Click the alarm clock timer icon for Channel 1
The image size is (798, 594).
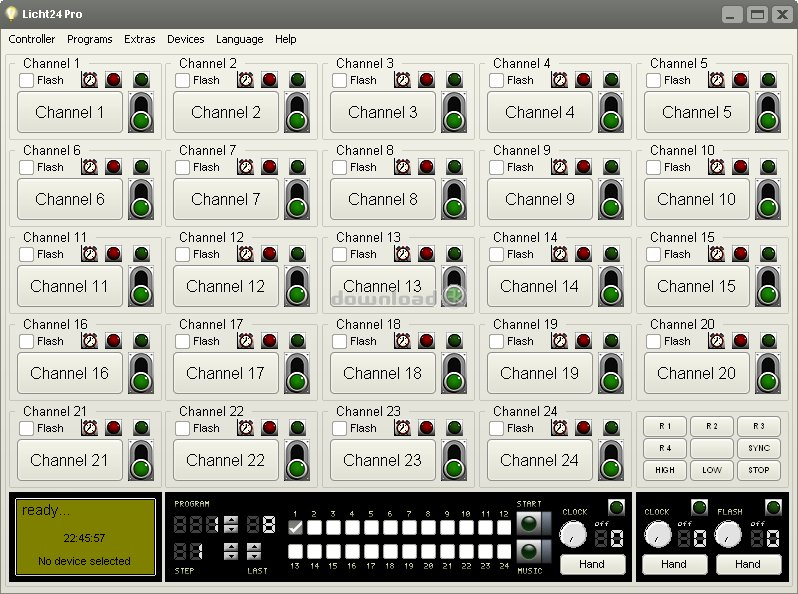89,80
